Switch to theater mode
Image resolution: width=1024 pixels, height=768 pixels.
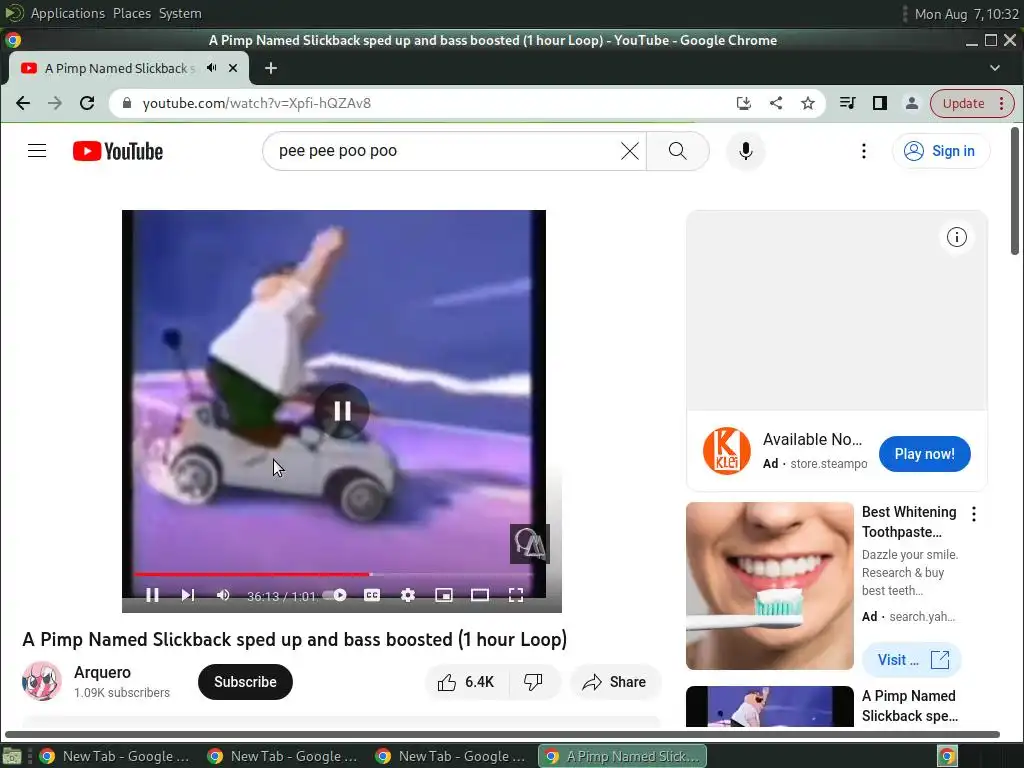[x=480, y=595]
